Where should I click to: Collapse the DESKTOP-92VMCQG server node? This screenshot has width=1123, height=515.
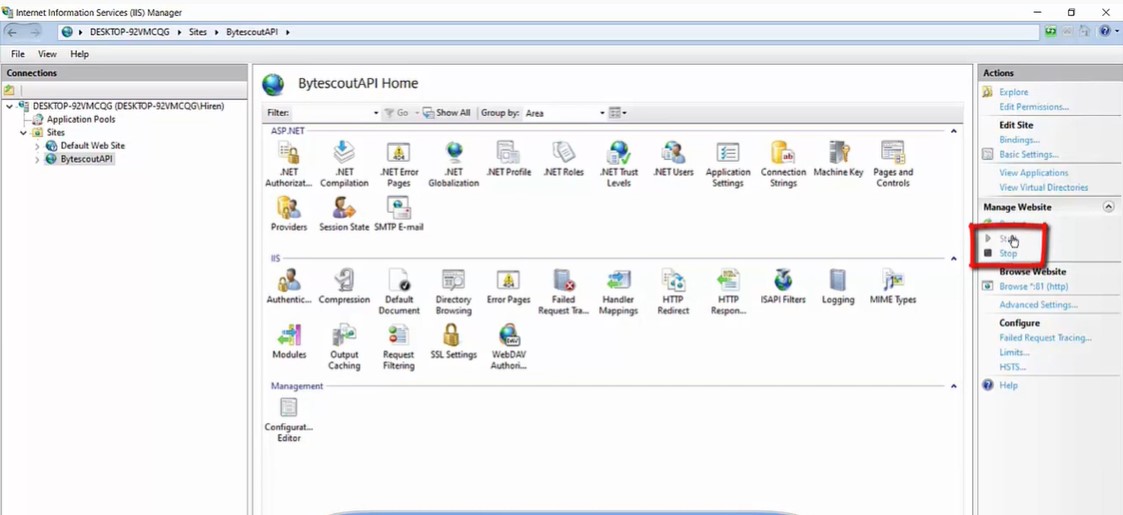[9, 107]
